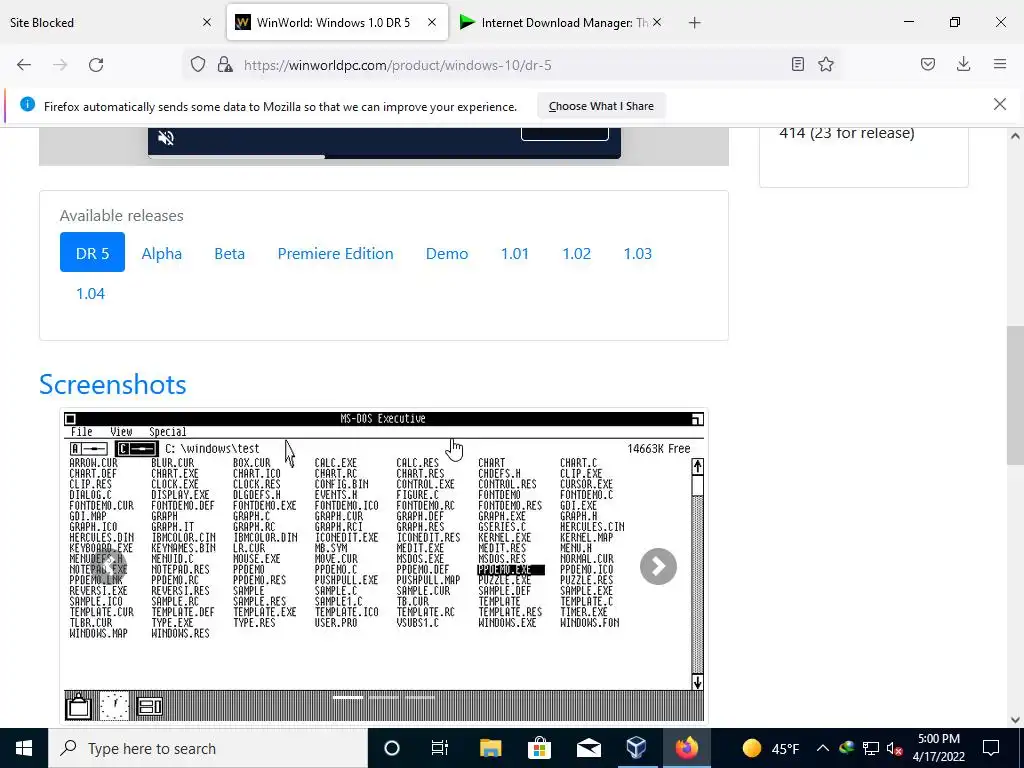Click the MS-DOS Executive screenshot image
This screenshot has width=1024, height=768.
(384, 566)
